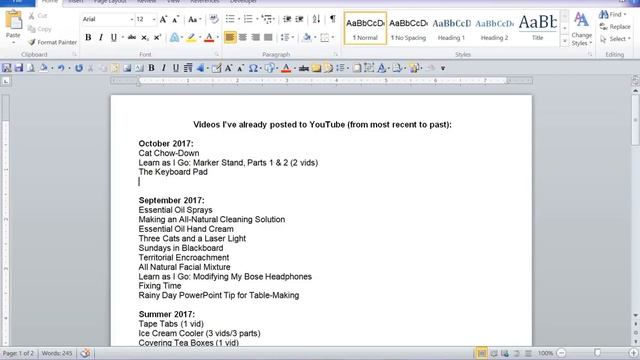Switch to the Review tab
Screen dimensions: 640x360
tap(147, 2)
